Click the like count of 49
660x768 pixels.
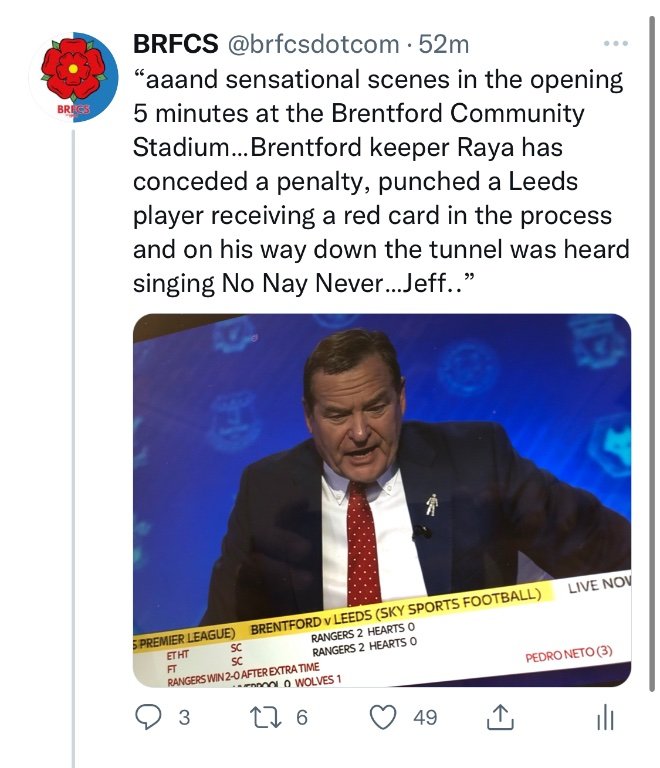(425, 718)
